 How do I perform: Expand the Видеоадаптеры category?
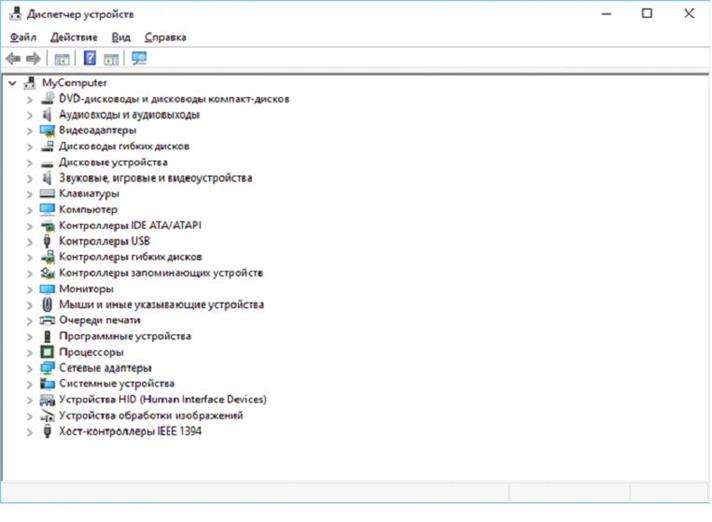tap(30, 131)
